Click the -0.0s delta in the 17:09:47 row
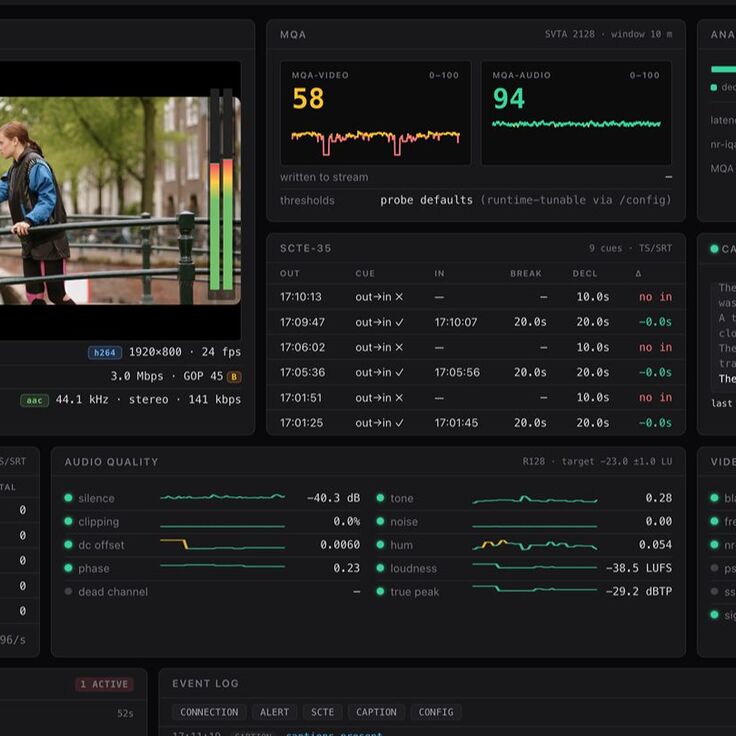 point(655,322)
